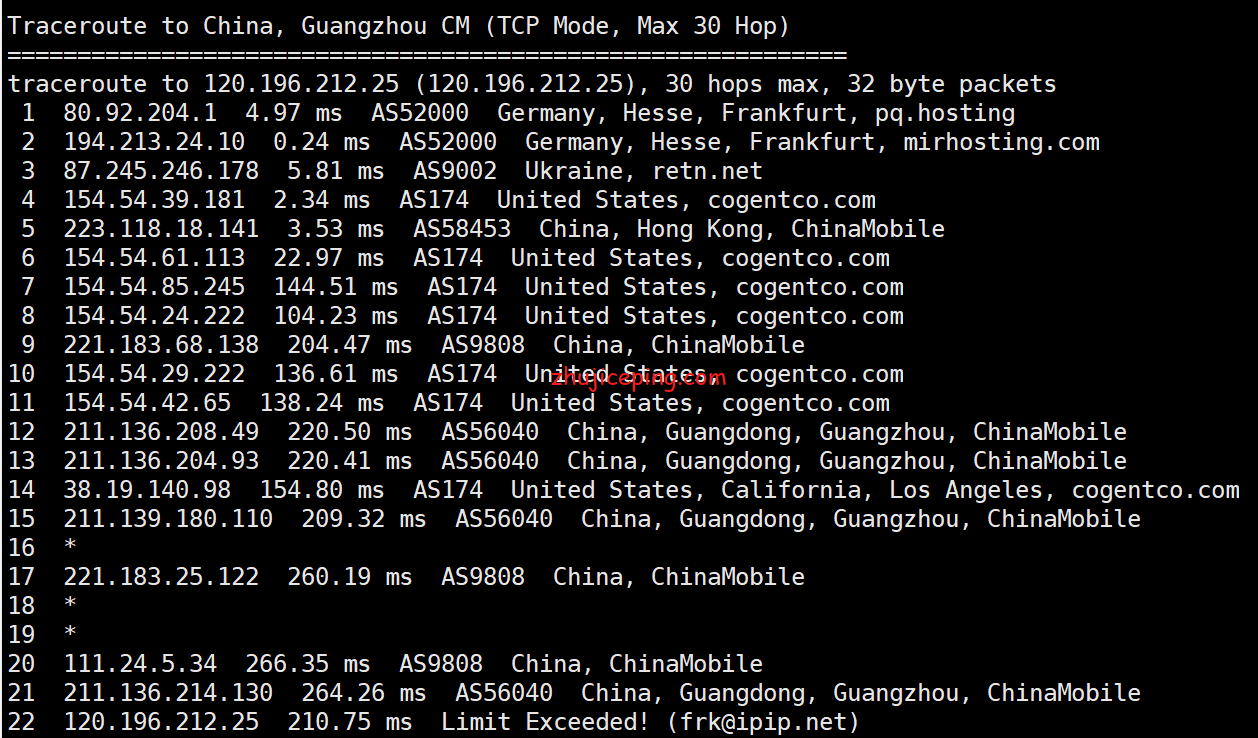This screenshot has height=738, width=1258.
Task: Select IP address 154.54.29.222
Action: tap(154, 374)
